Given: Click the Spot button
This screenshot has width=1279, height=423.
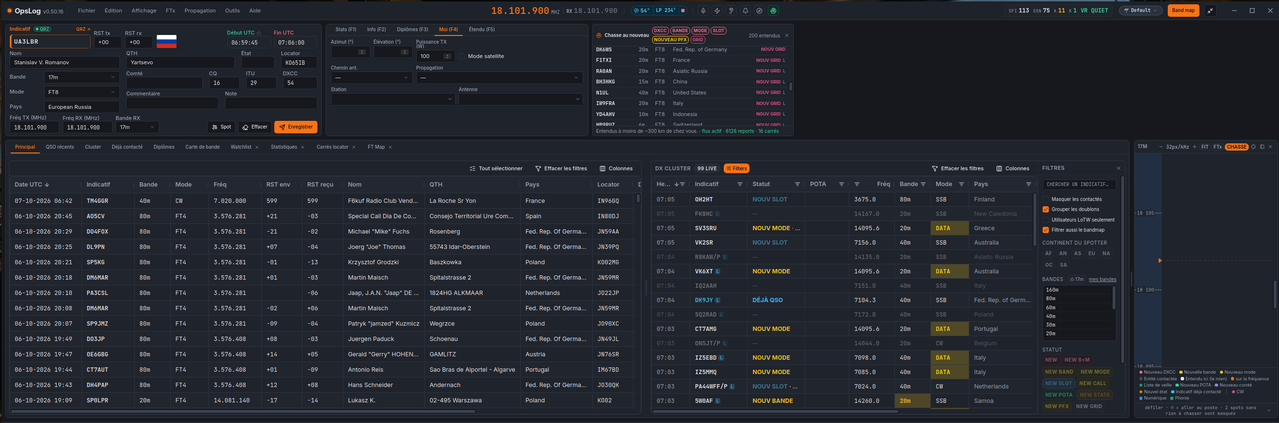Looking at the screenshot, I should [222, 127].
